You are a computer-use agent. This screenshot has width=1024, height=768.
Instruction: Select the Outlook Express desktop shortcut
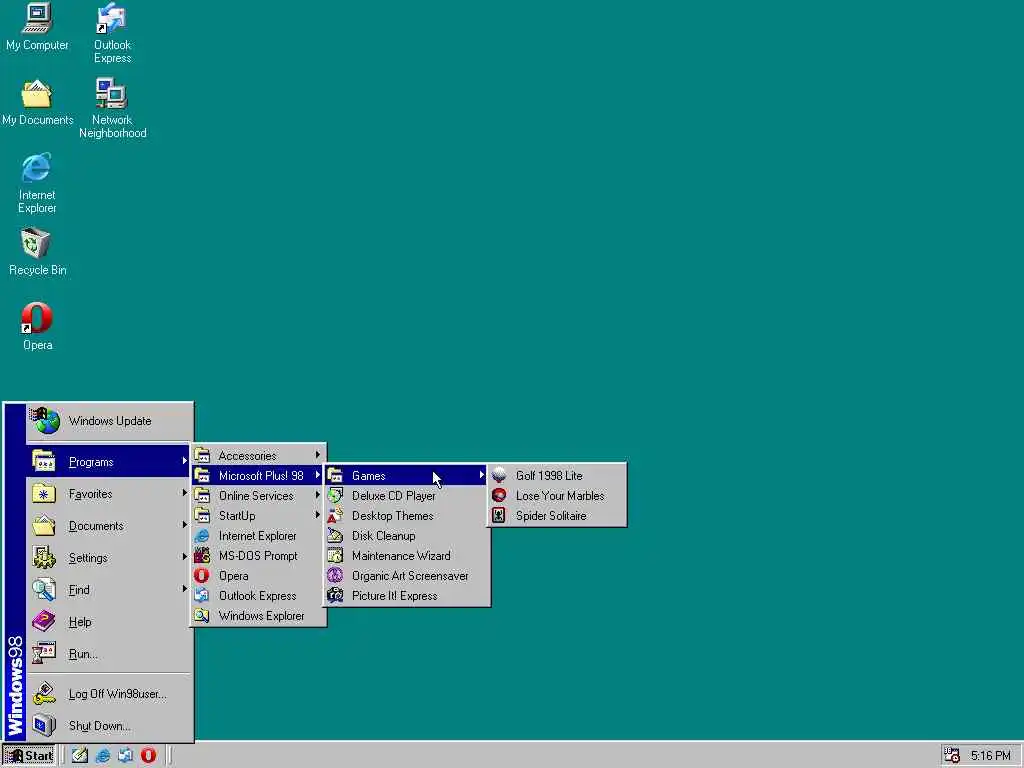[x=112, y=33]
